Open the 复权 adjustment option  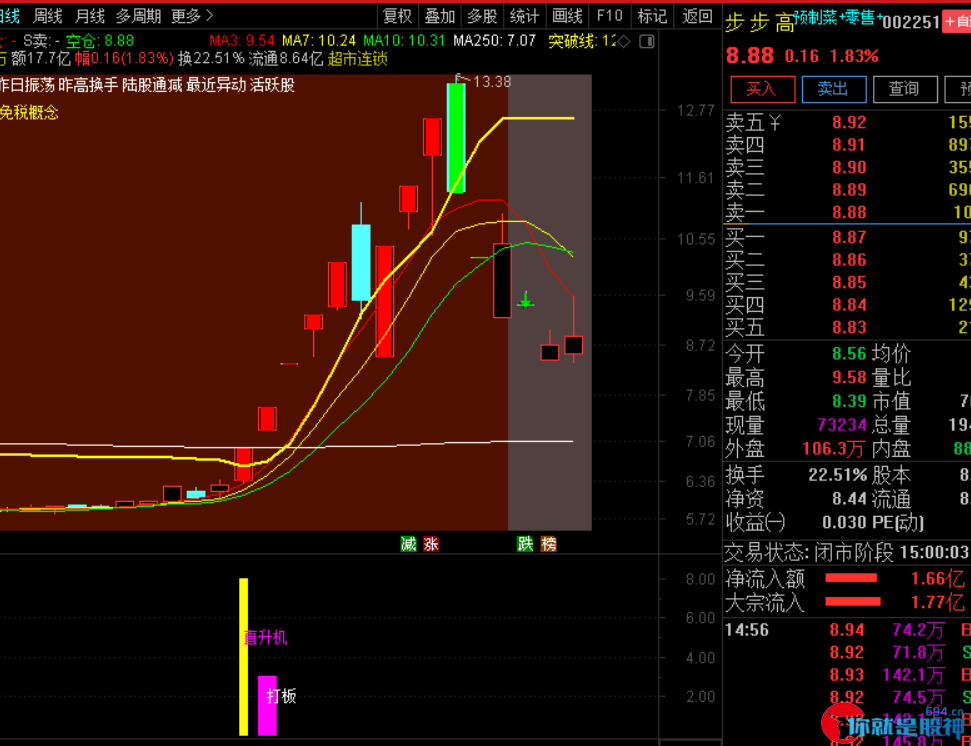(398, 16)
